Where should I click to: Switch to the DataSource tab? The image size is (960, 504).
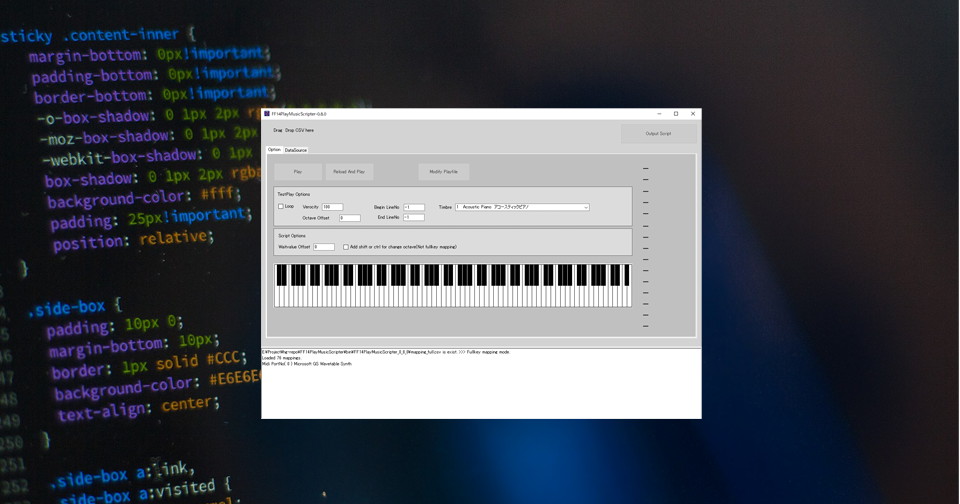296,150
